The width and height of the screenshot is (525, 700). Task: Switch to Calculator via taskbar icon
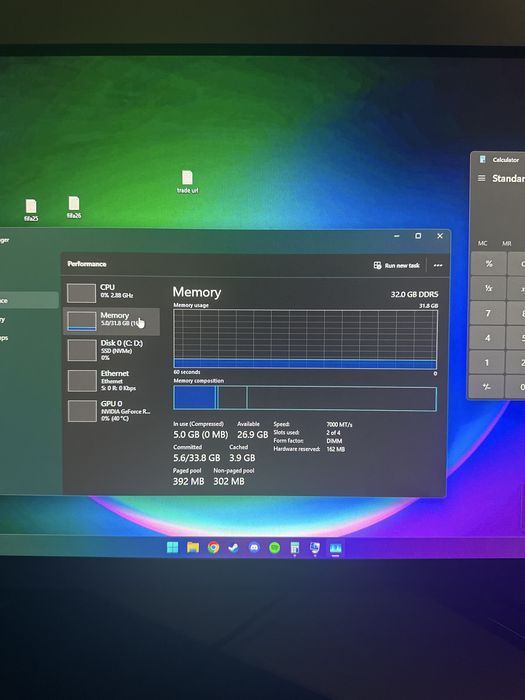295,548
